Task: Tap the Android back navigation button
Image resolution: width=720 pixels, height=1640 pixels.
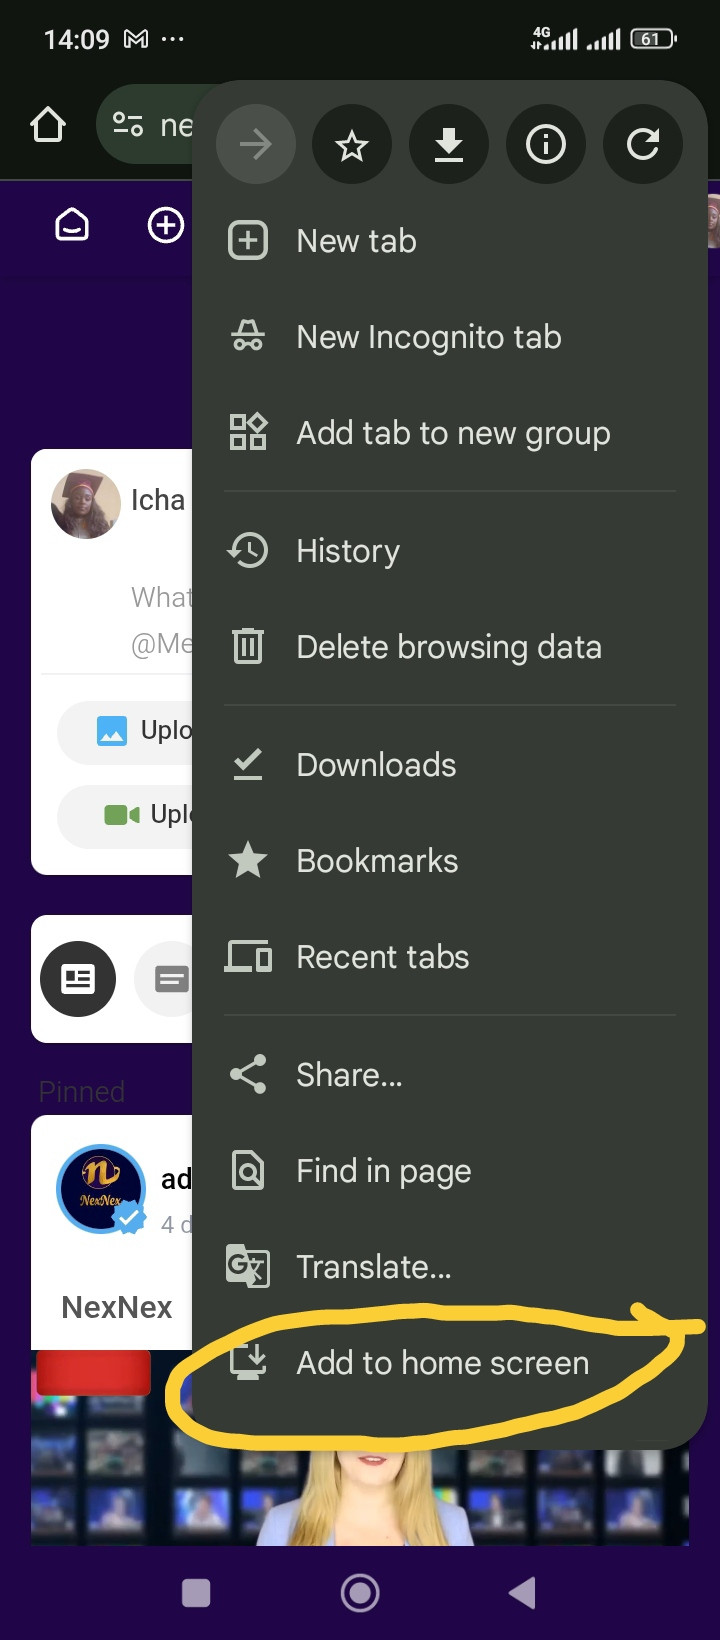Action: pyautogui.click(x=522, y=1592)
